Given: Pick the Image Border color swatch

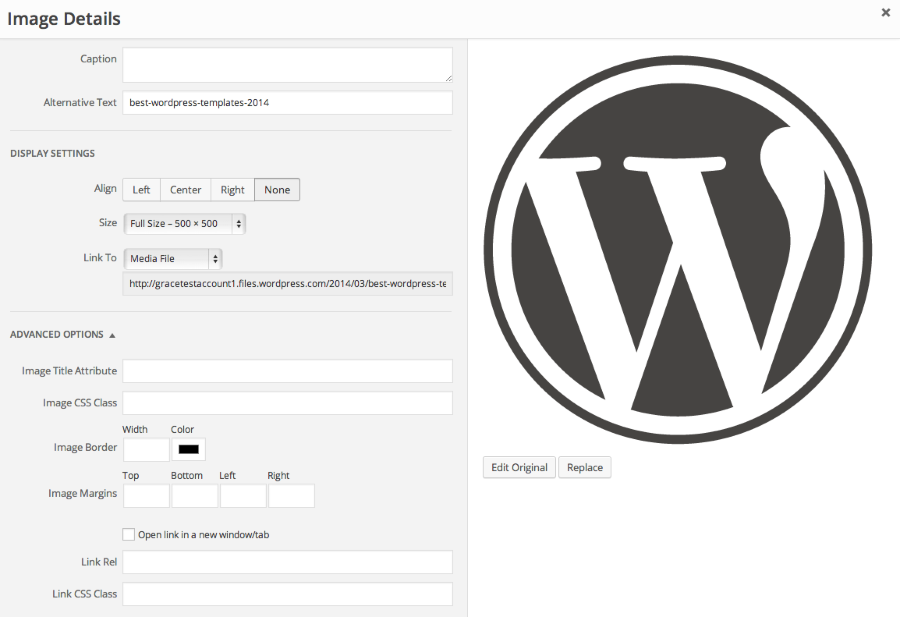Looking at the screenshot, I should click(x=190, y=449).
